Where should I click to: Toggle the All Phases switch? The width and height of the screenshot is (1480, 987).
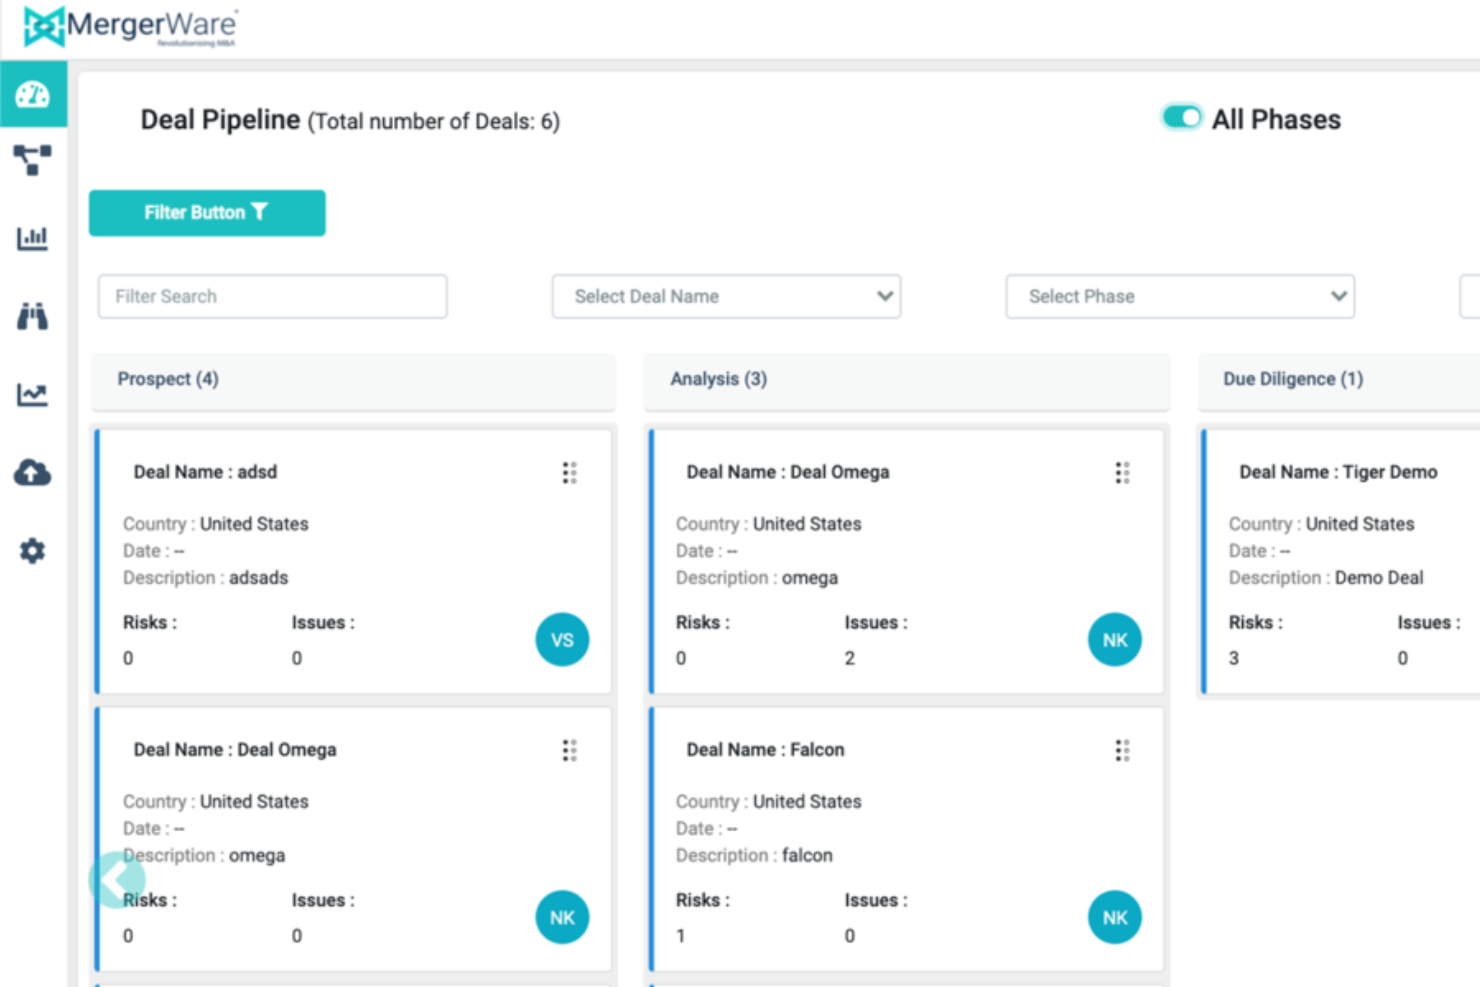pyautogui.click(x=1181, y=117)
